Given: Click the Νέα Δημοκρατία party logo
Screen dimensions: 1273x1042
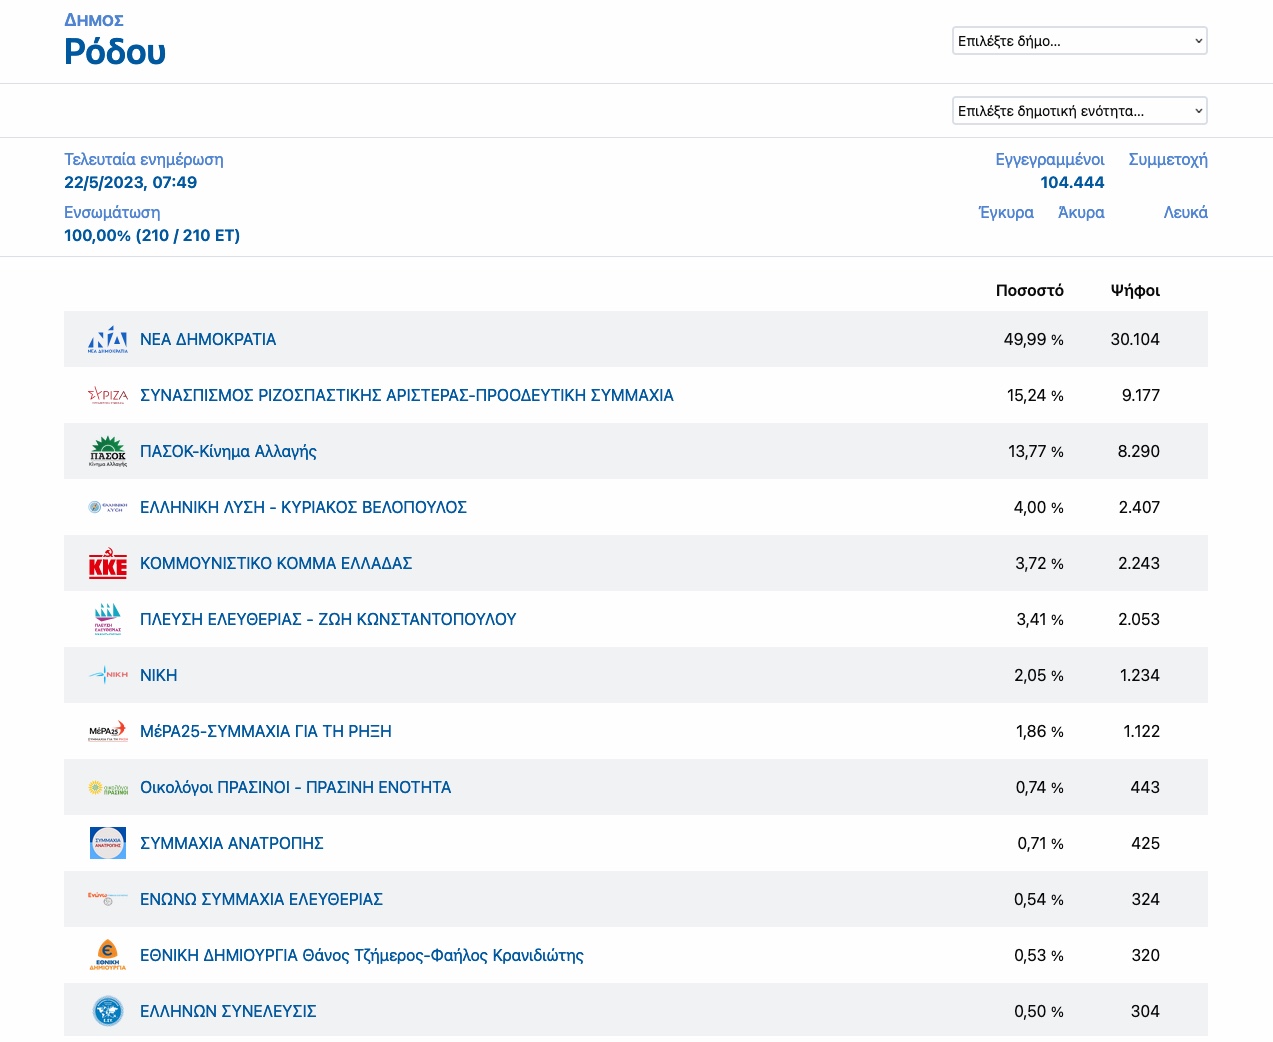Looking at the screenshot, I should (x=108, y=339).
